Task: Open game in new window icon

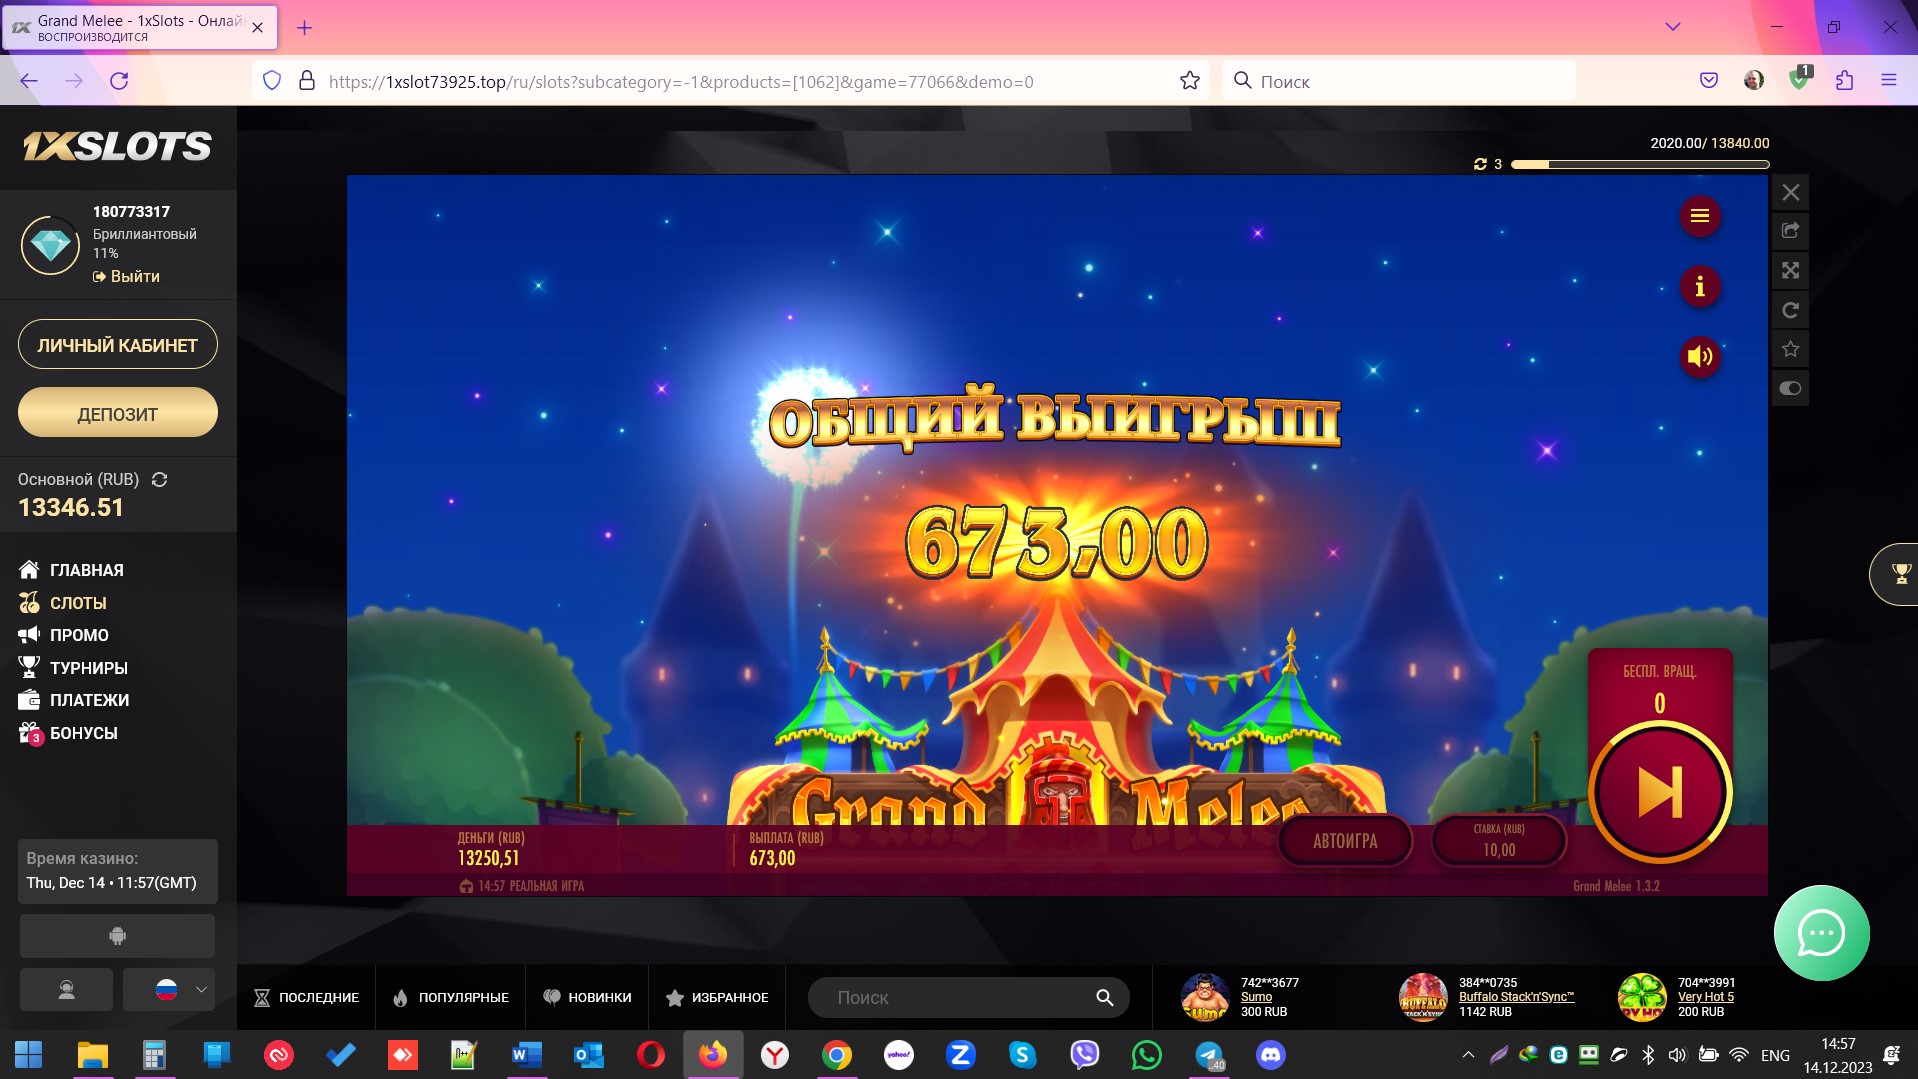Action: [1790, 231]
